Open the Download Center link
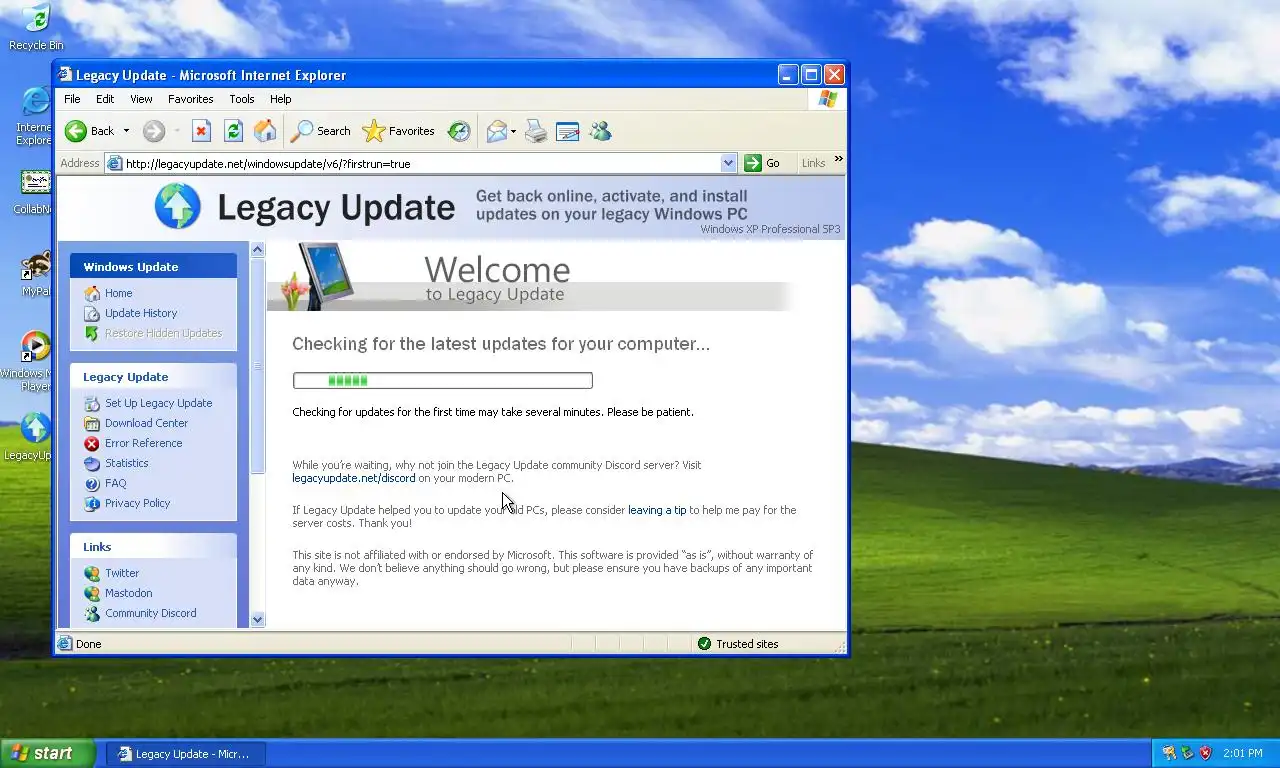The image size is (1280, 768). (146, 423)
